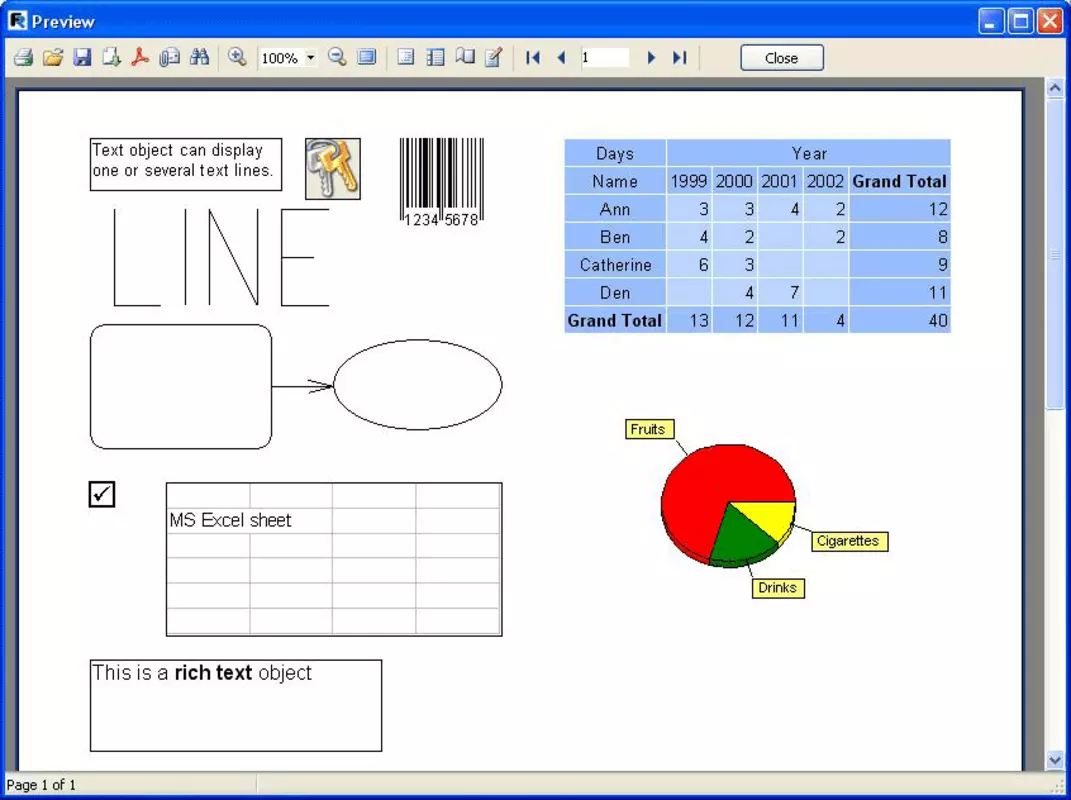Click the Zoom In magnifier icon
This screenshot has height=800, width=1071.
tap(237, 57)
